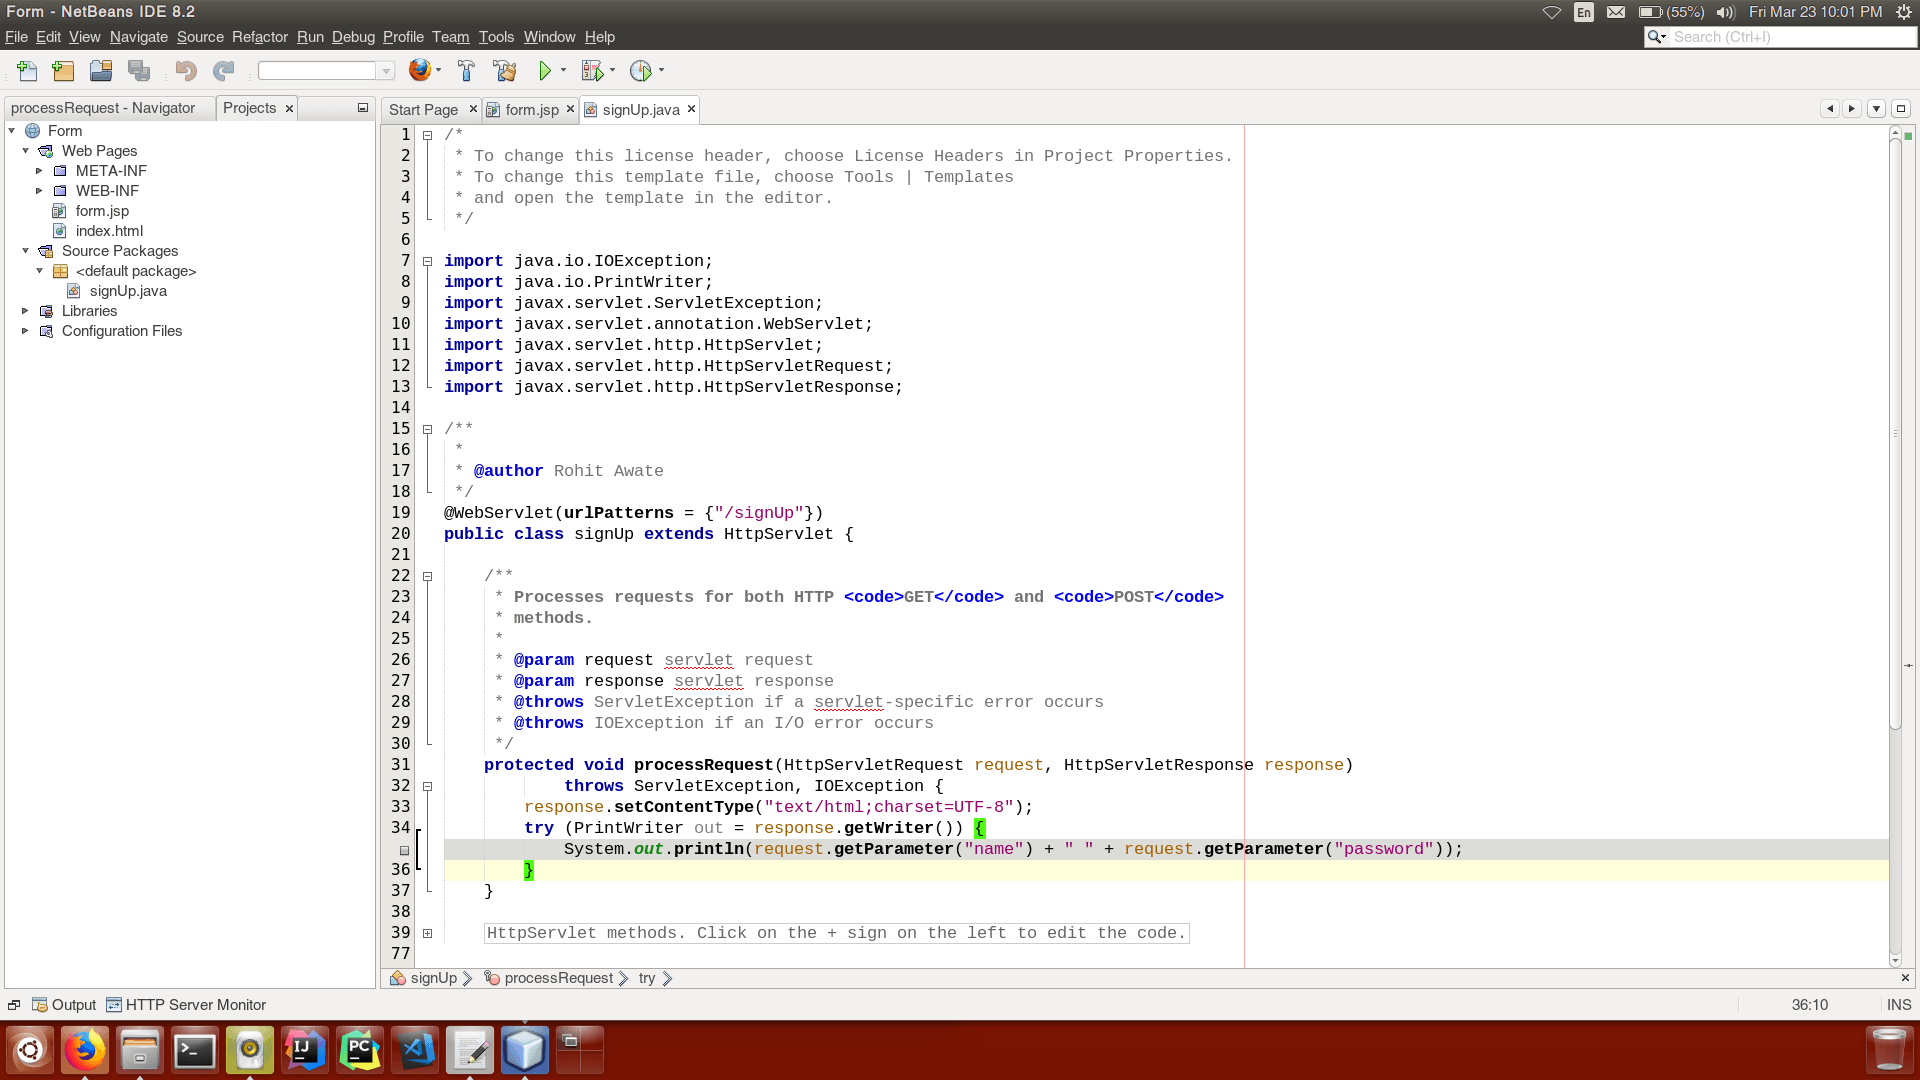Click the Build Project hammer icon
This screenshot has height=1080, width=1920.
click(466, 71)
